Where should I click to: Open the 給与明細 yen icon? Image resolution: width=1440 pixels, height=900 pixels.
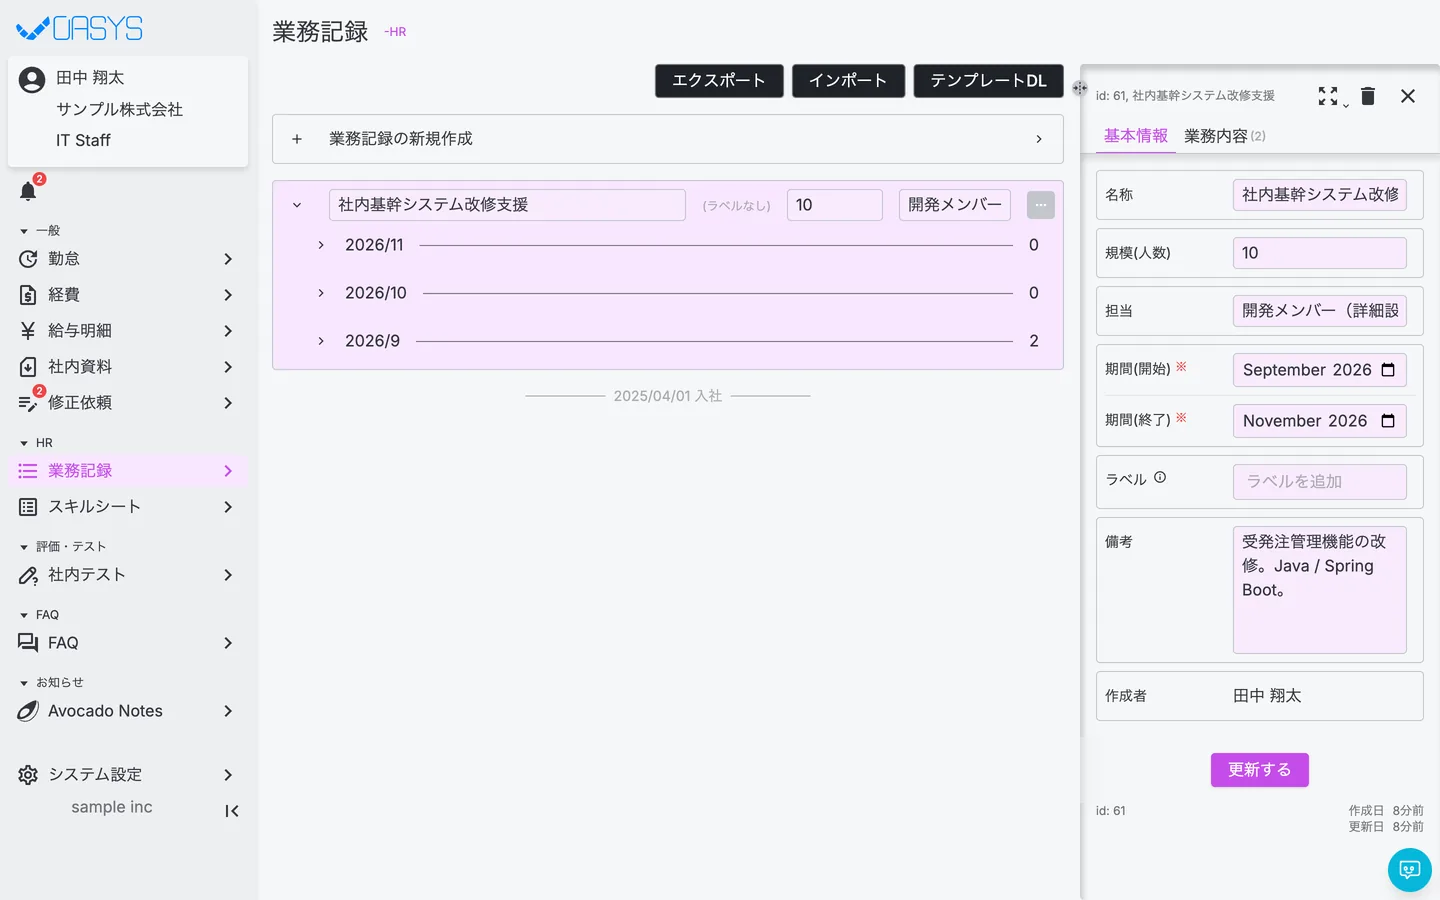[x=28, y=331]
